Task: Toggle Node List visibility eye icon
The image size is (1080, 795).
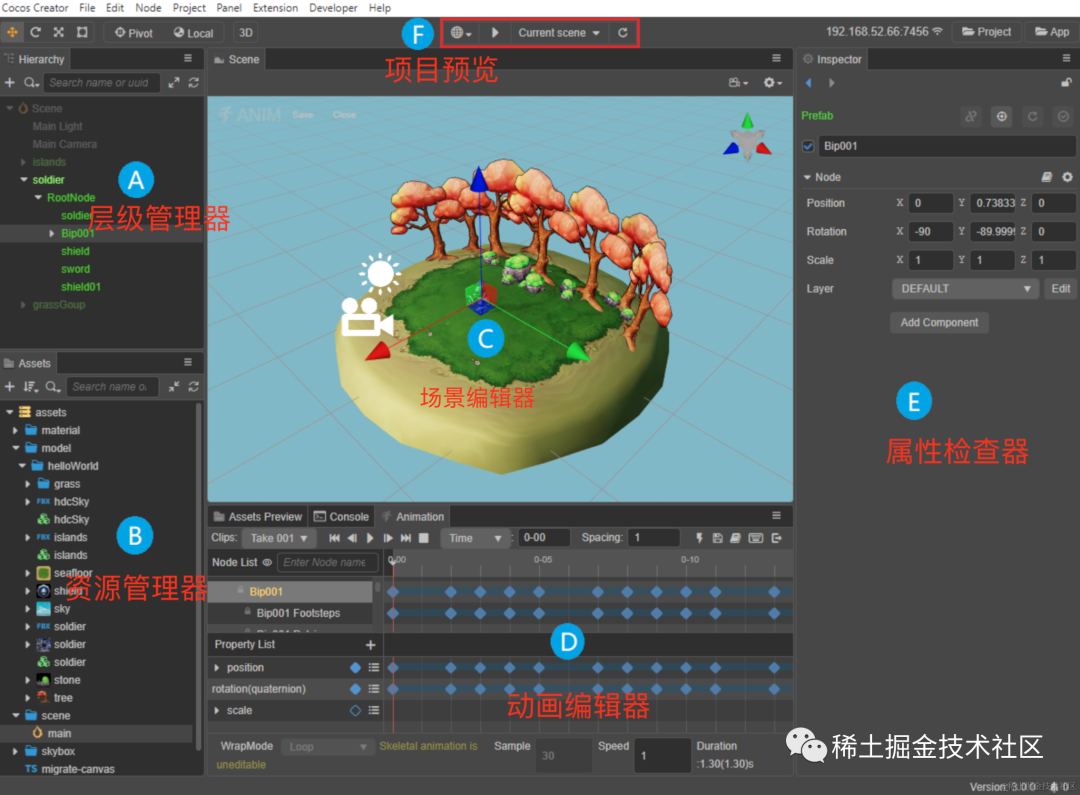Action: coord(267,562)
